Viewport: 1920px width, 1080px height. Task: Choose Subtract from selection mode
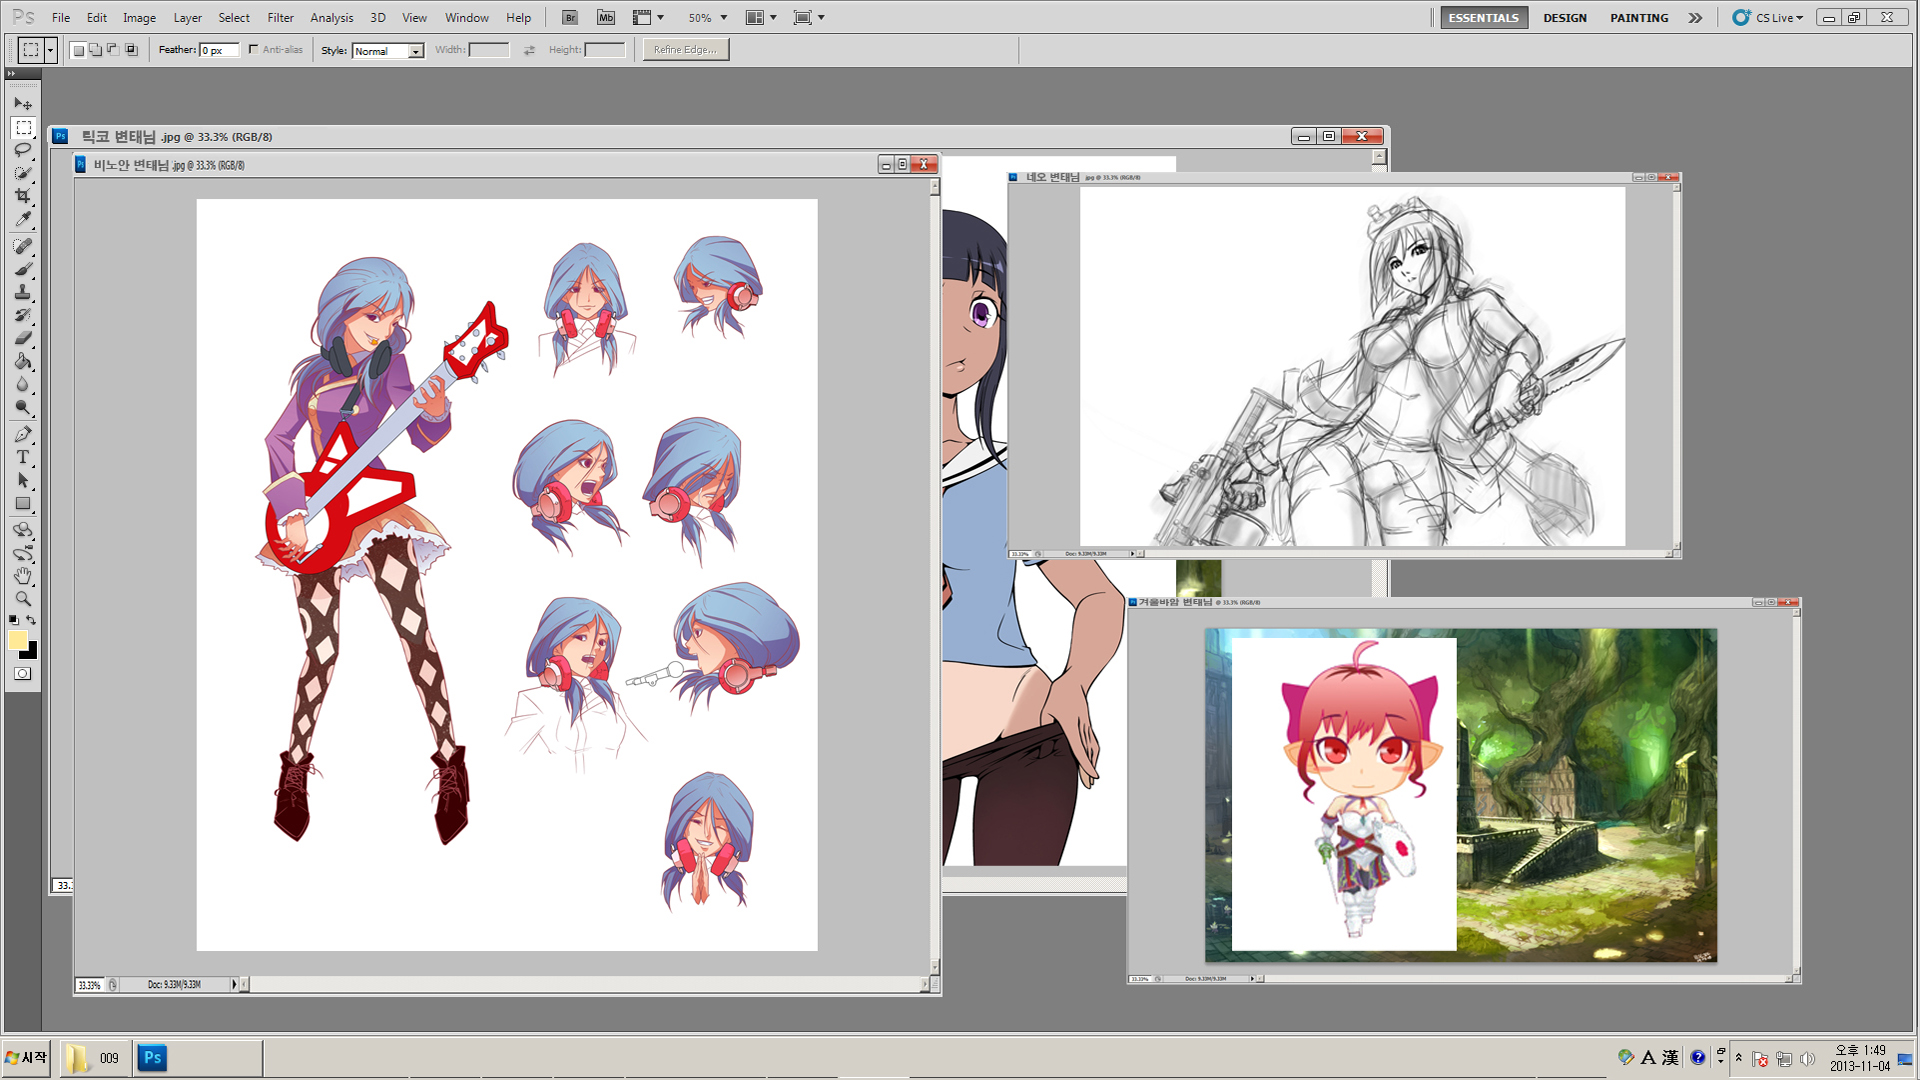[112, 50]
